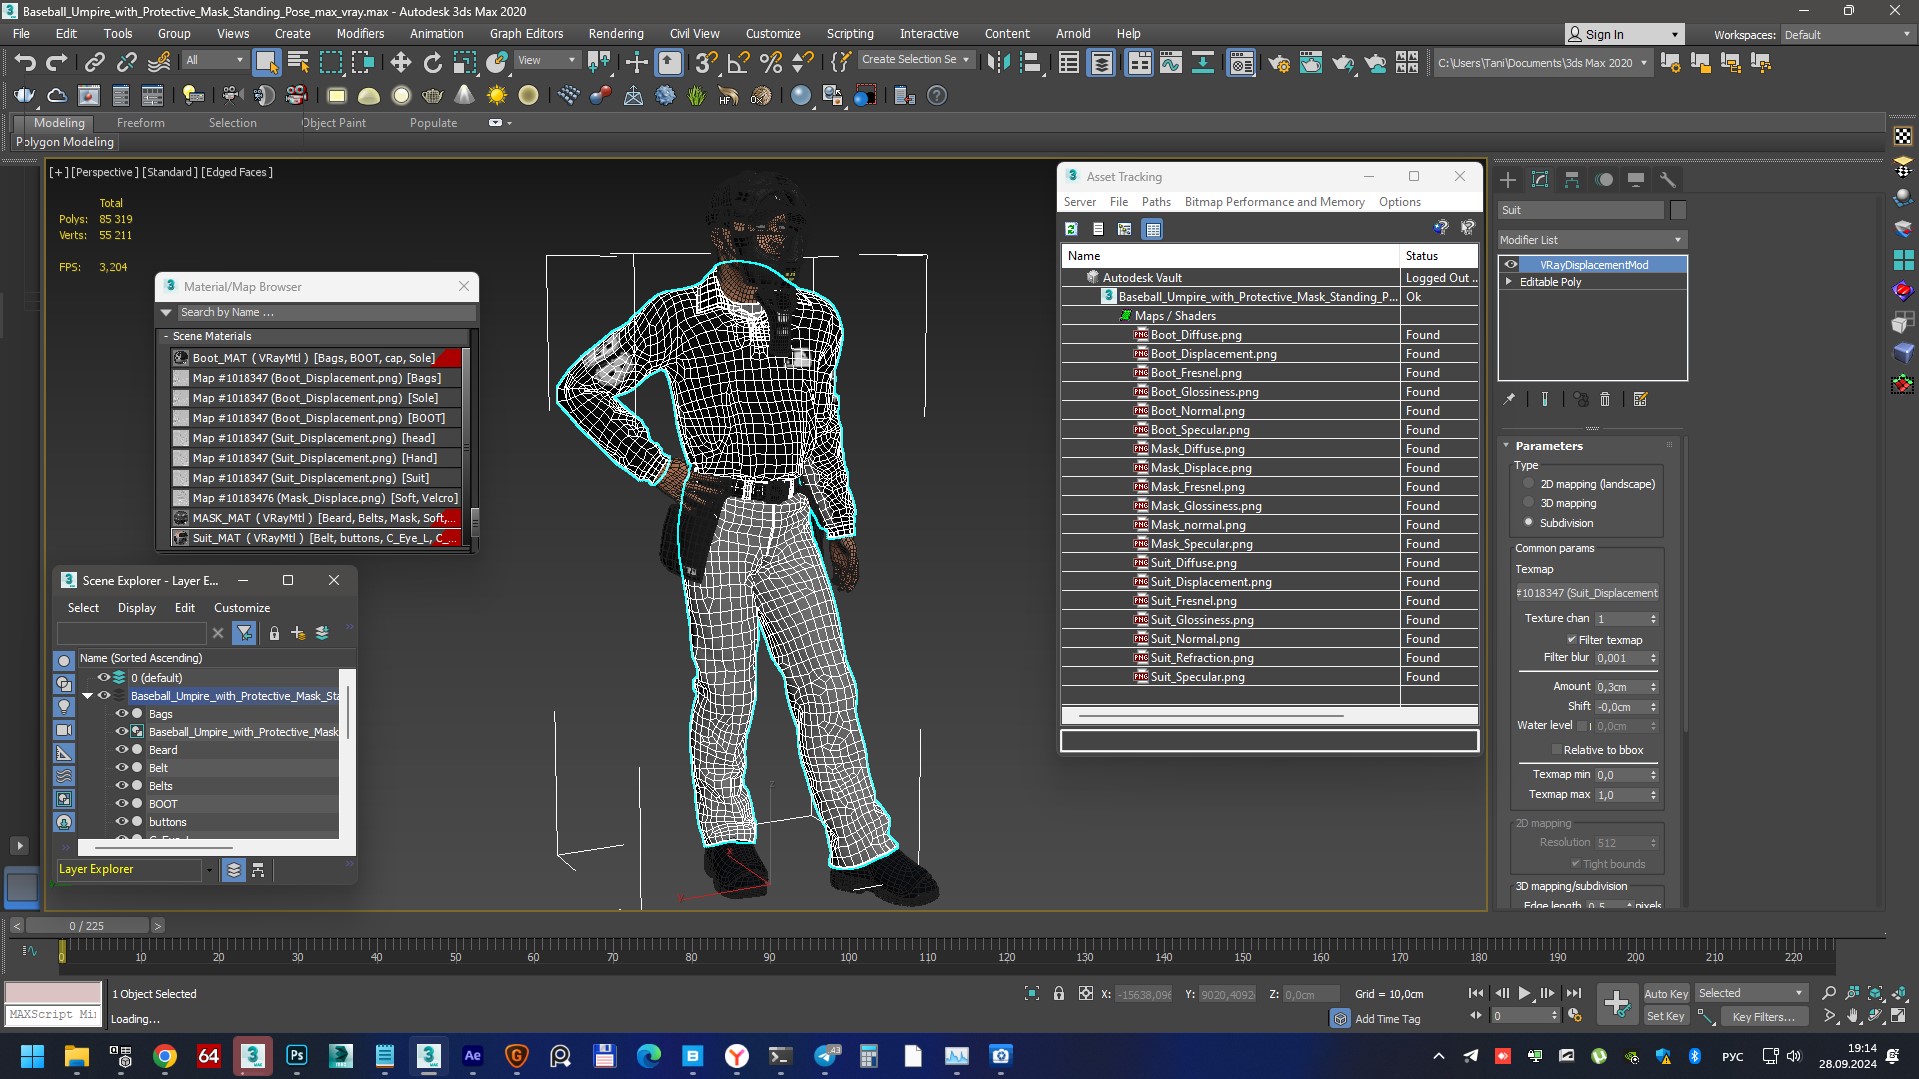
Task: Open the Modifier List dropdown
Action: point(1592,240)
